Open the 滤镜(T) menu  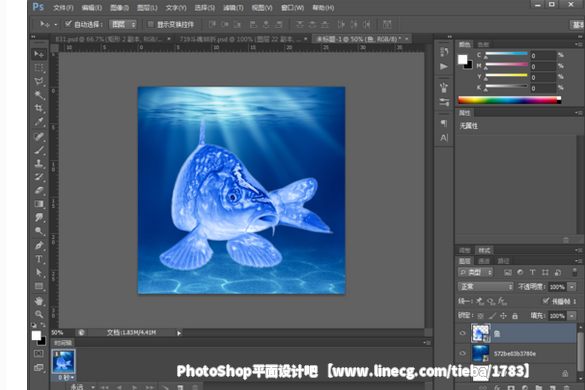[233, 8]
